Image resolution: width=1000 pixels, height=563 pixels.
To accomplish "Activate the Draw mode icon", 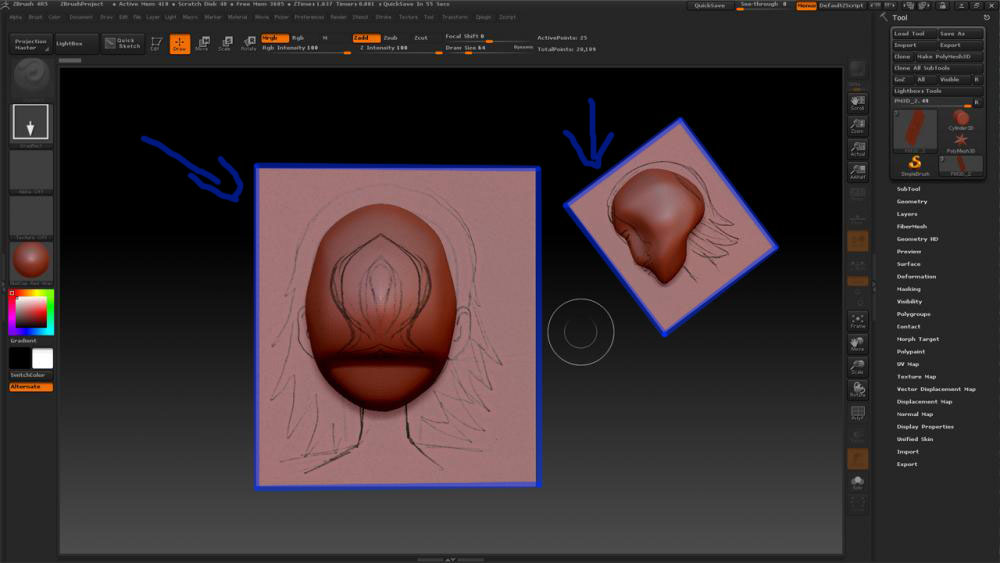I will click(x=180, y=44).
